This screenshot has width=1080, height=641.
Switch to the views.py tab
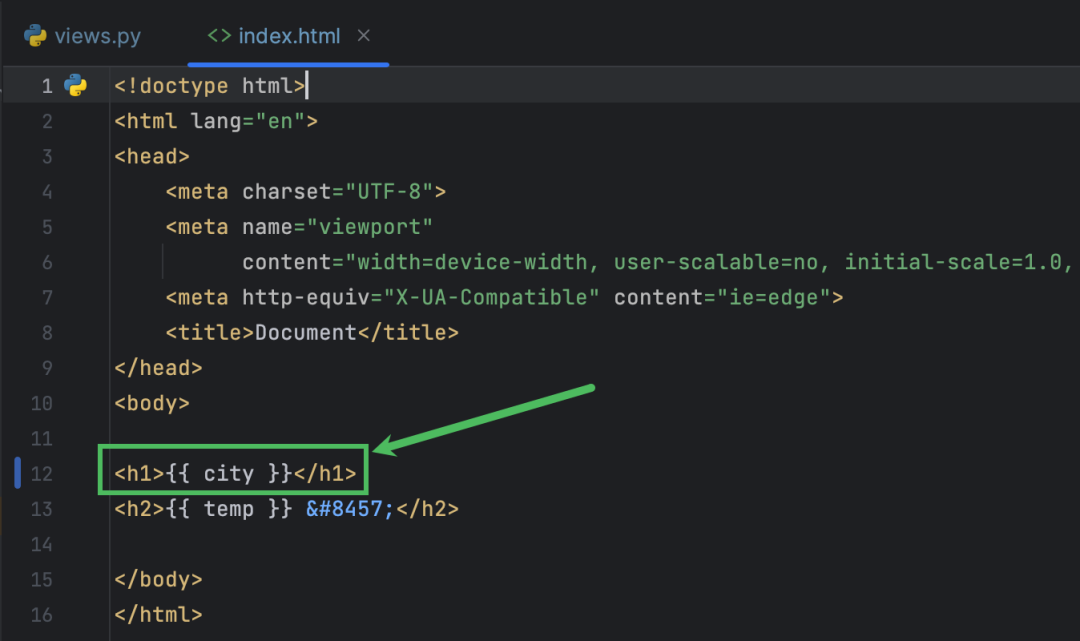coord(83,36)
